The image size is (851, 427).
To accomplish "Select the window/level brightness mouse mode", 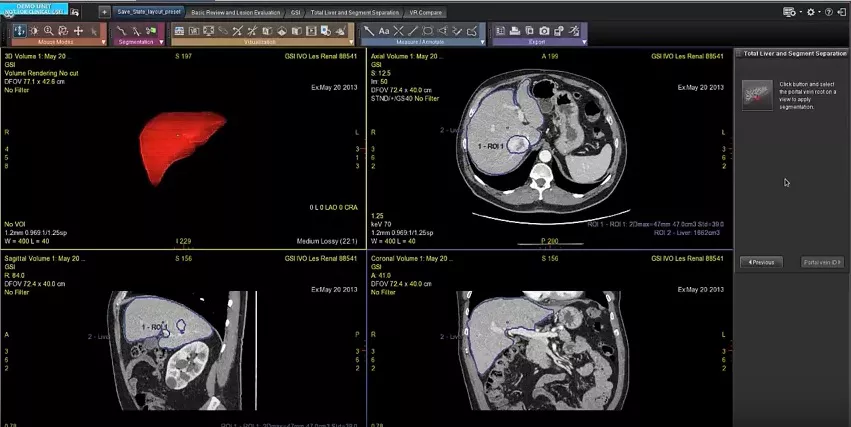I will [x=34, y=31].
